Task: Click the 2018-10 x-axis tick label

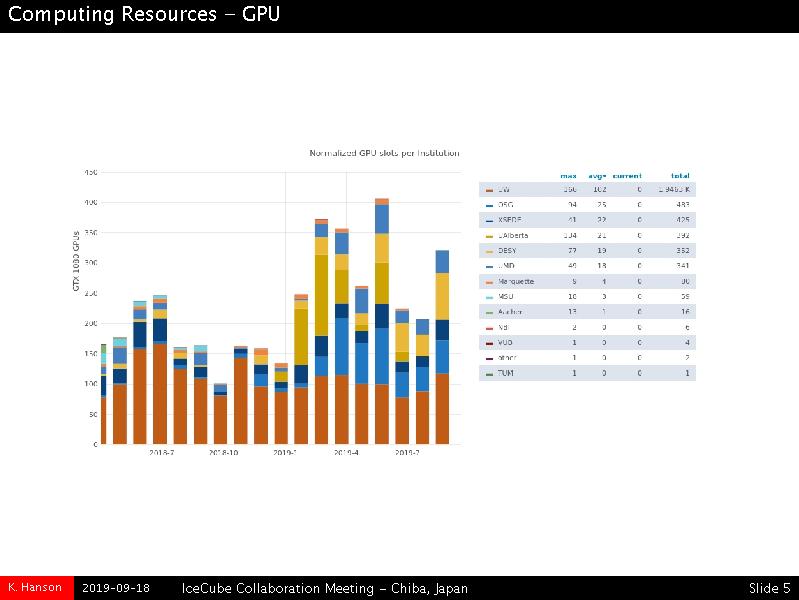Action: click(x=223, y=453)
